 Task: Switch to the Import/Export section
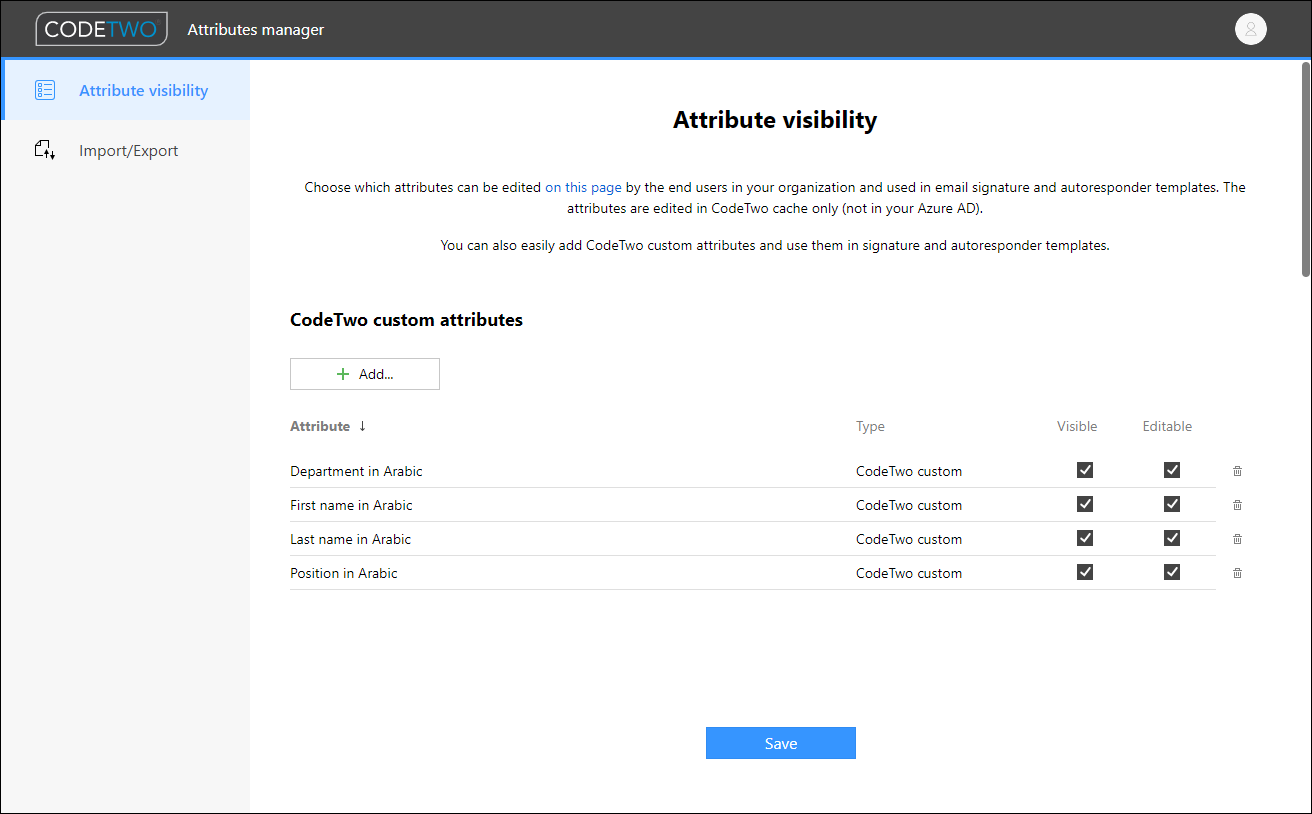tap(126, 151)
